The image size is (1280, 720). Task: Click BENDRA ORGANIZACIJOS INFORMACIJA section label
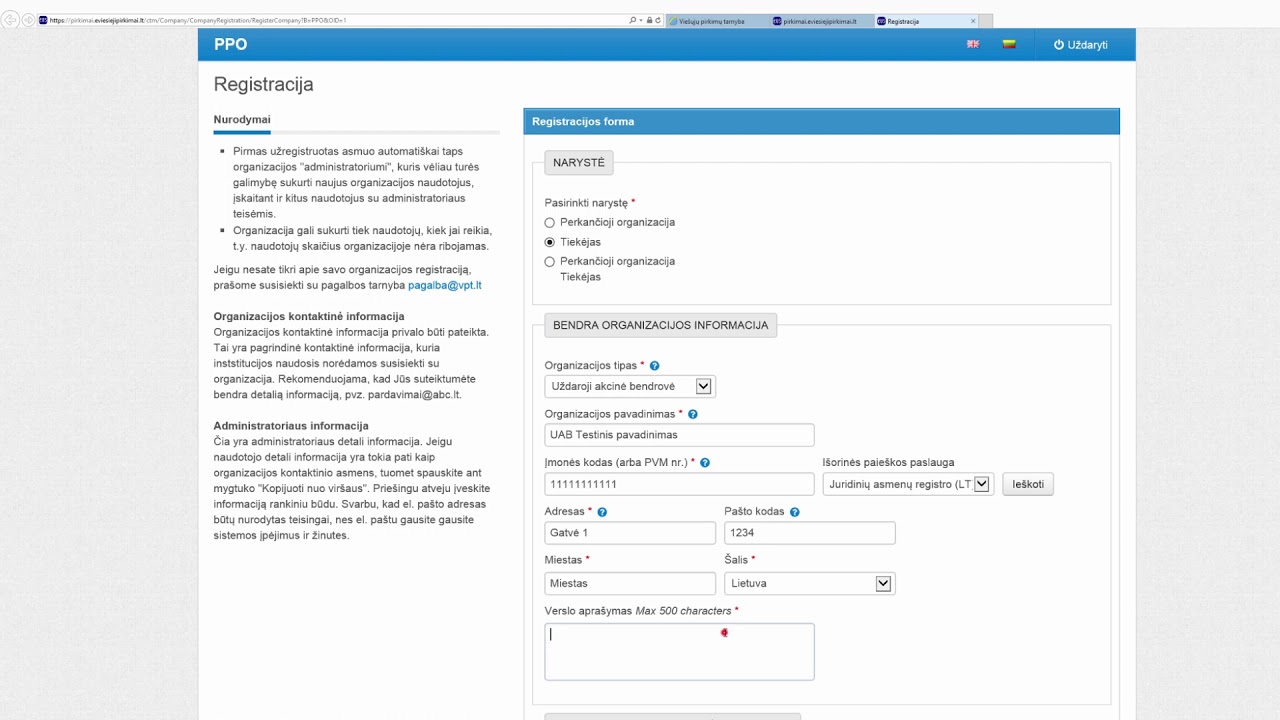coord(661,325)
